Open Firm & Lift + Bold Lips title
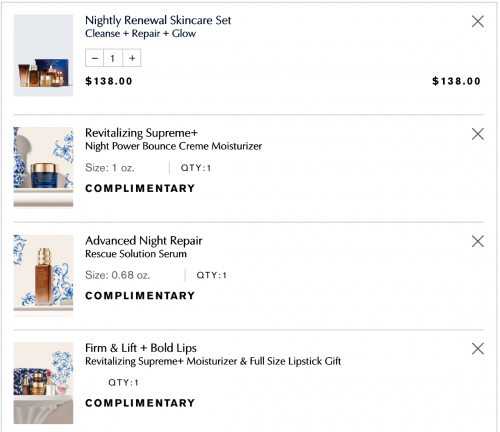 pyautogui.click(x=141, y=348)
